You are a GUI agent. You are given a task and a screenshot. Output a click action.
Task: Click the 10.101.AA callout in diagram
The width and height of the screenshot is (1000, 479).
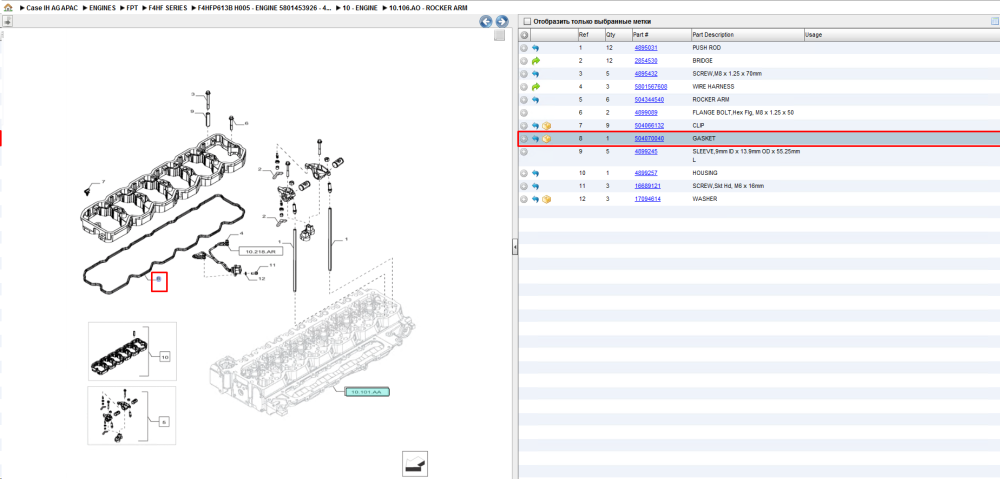[x=367, y=392]
